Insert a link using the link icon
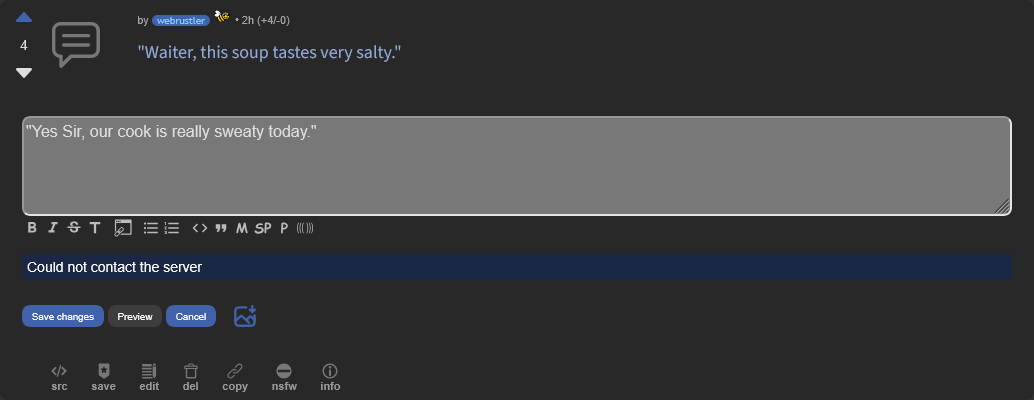1034x400 pixels. coord(123,228)
